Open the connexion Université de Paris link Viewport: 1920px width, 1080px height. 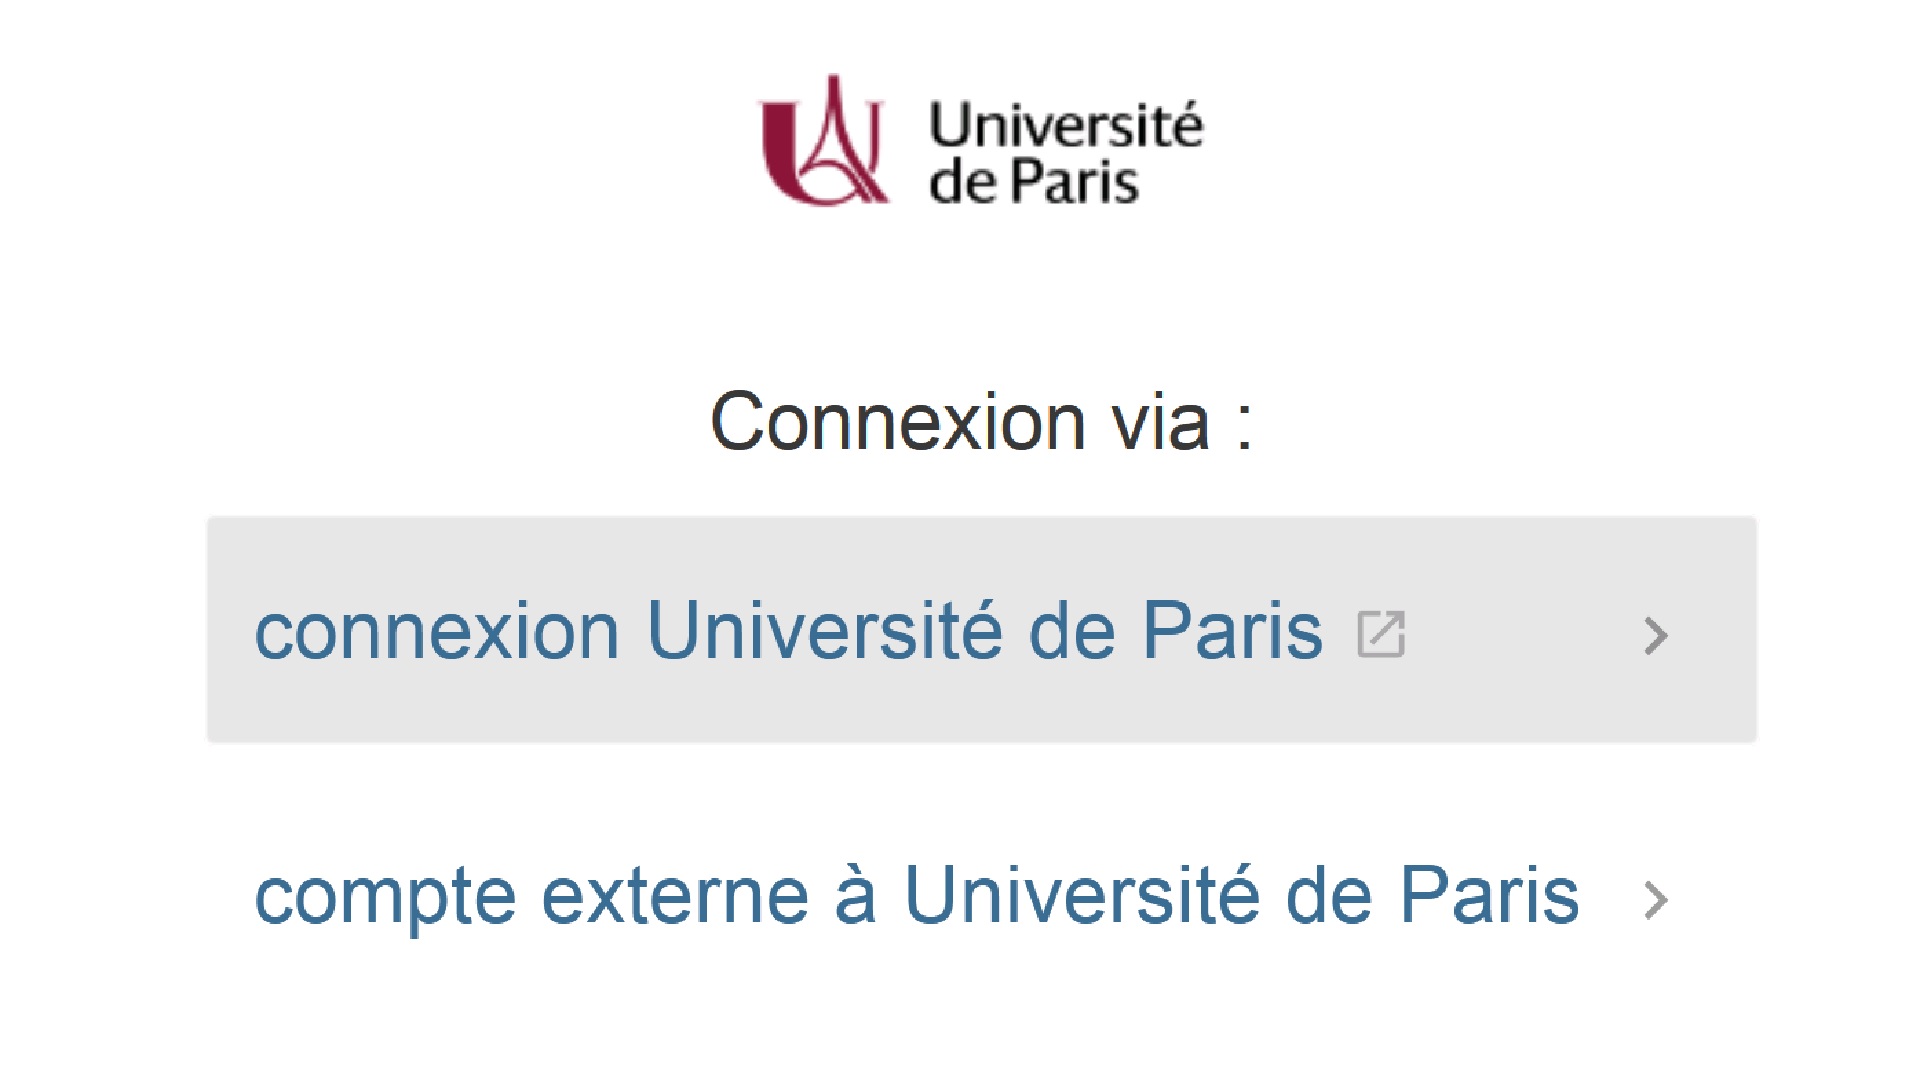(789, 631)
